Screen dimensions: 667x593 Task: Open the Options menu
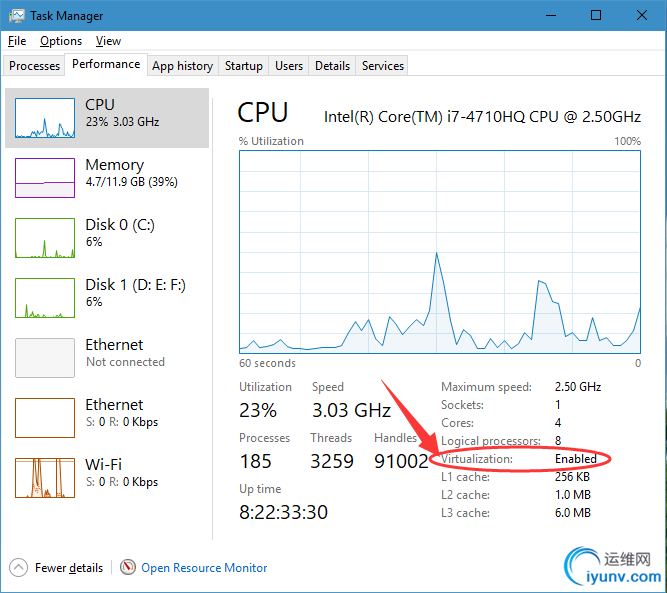(61, 41)
